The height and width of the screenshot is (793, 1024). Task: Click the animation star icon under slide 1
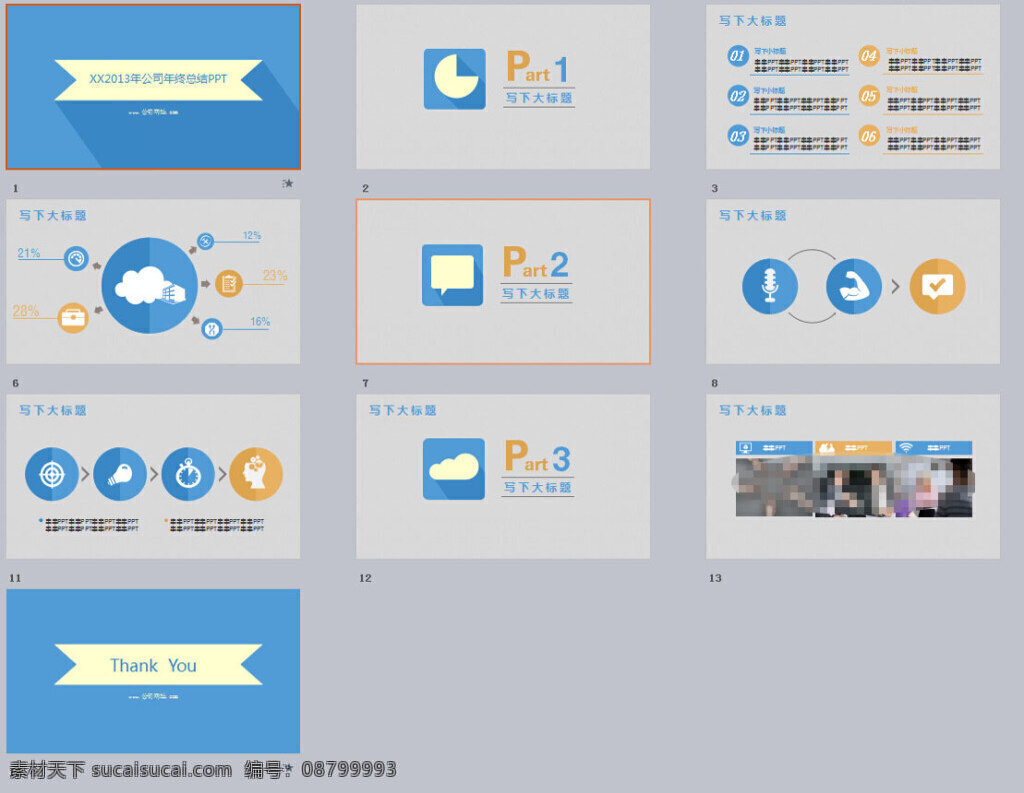(x=287, y=184)
